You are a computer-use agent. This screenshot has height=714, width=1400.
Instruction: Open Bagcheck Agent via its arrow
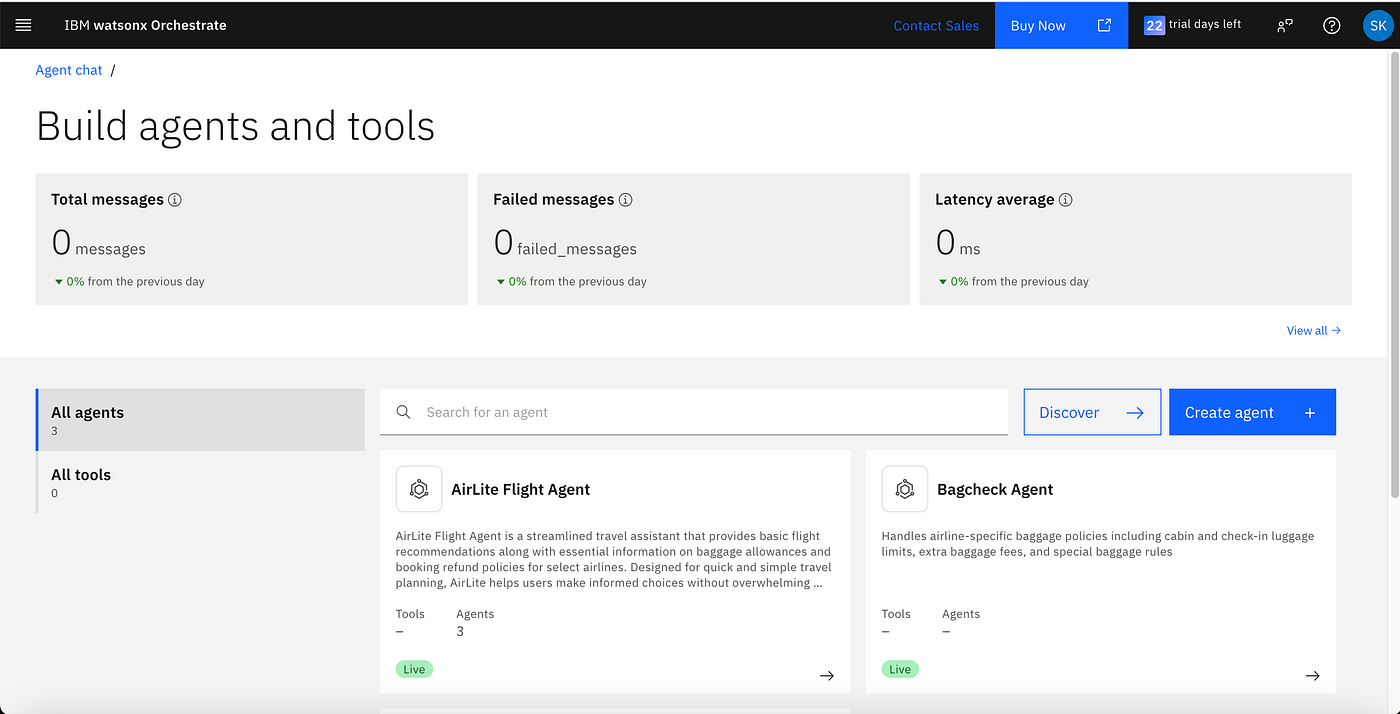coord(1313,676)
